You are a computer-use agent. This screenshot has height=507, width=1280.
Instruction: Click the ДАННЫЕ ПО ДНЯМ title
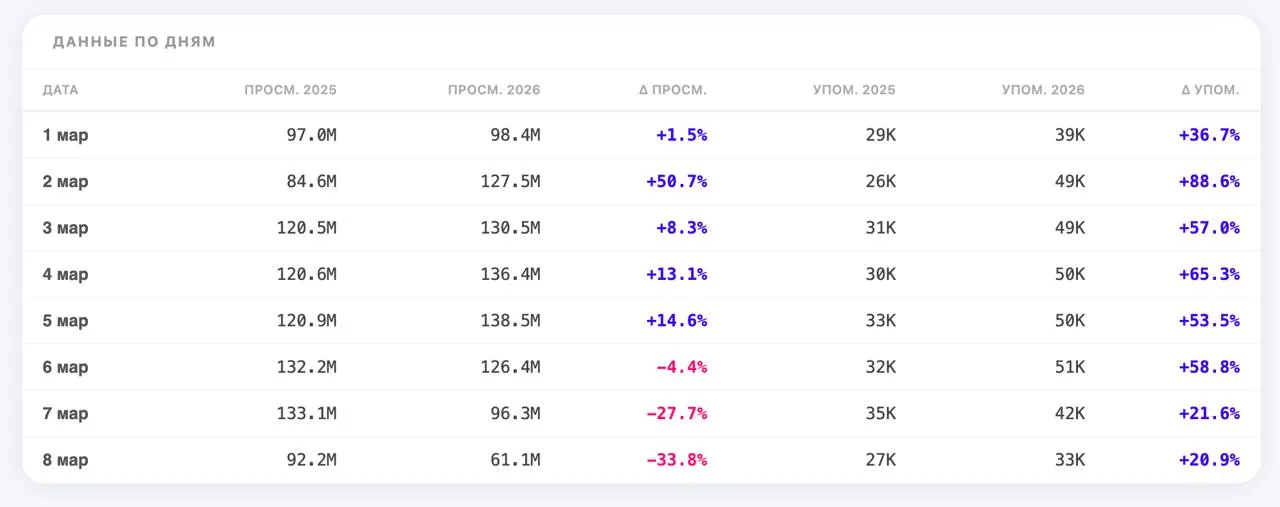click(134, 42)
